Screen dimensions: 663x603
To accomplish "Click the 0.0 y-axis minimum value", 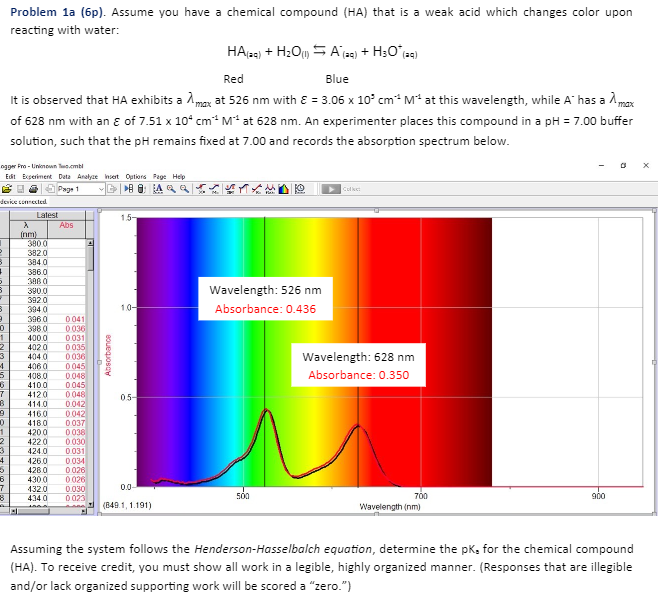I will point(126,487).
